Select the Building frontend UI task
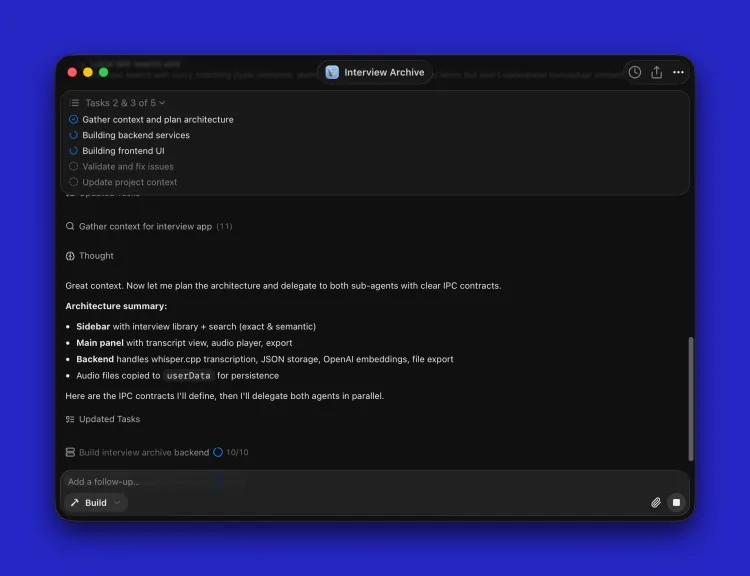The height and width of the screenshot is (576, 750). tap(123, 151)
